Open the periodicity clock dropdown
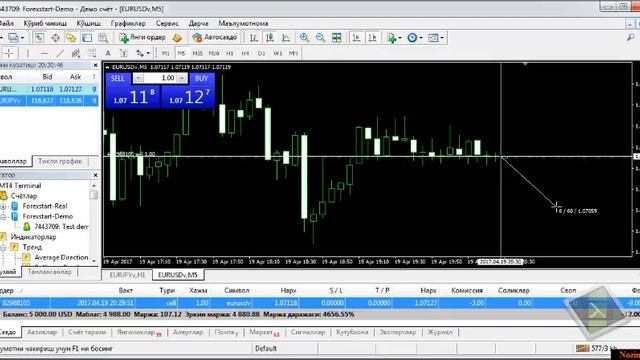The width and height of the screenshot is (640, 360). (414, 38)
